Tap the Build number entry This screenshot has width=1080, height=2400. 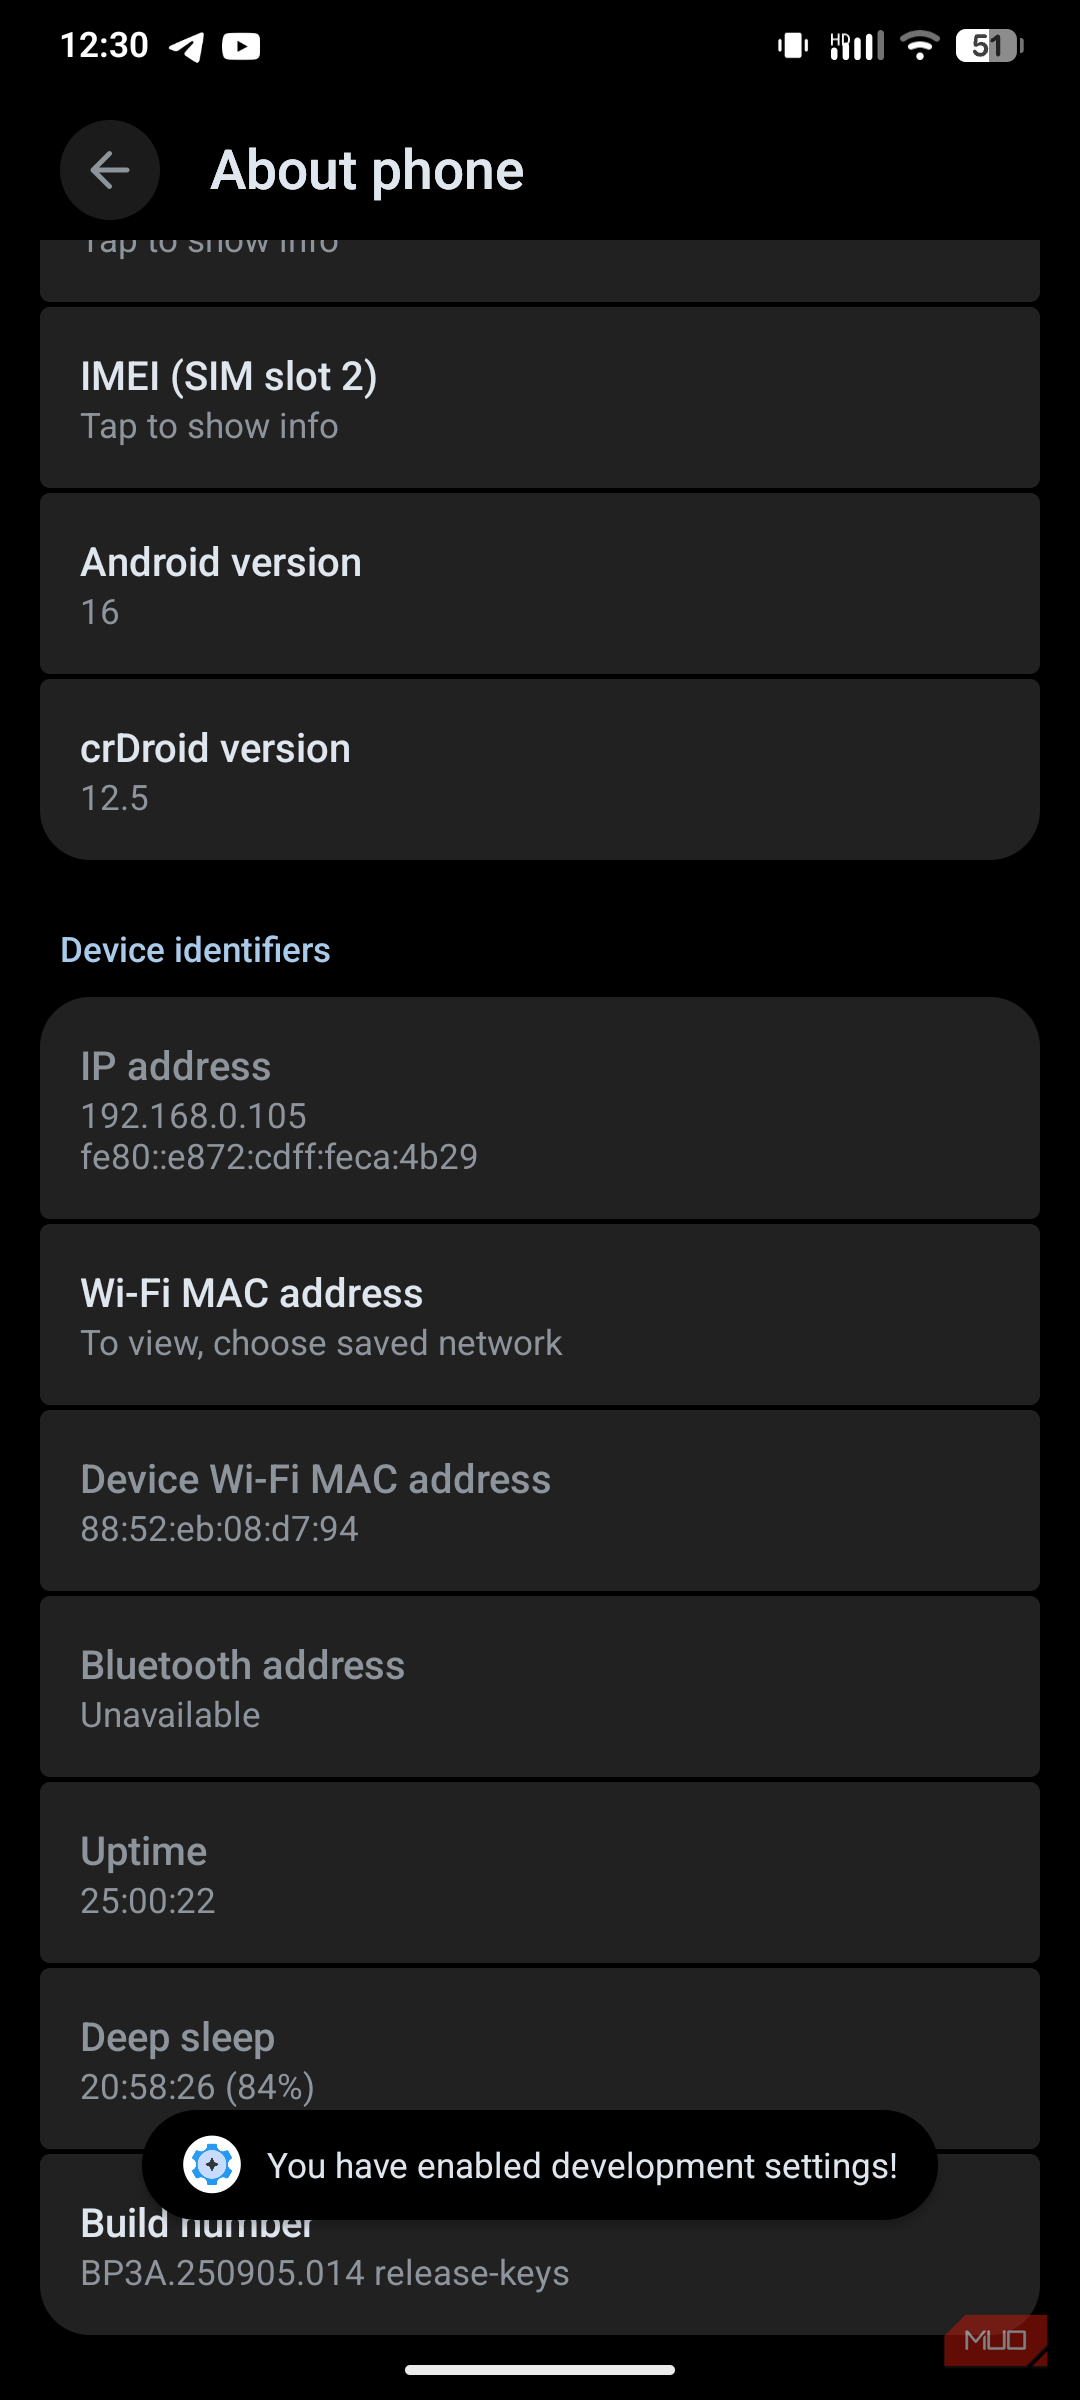pos(540,2275)
